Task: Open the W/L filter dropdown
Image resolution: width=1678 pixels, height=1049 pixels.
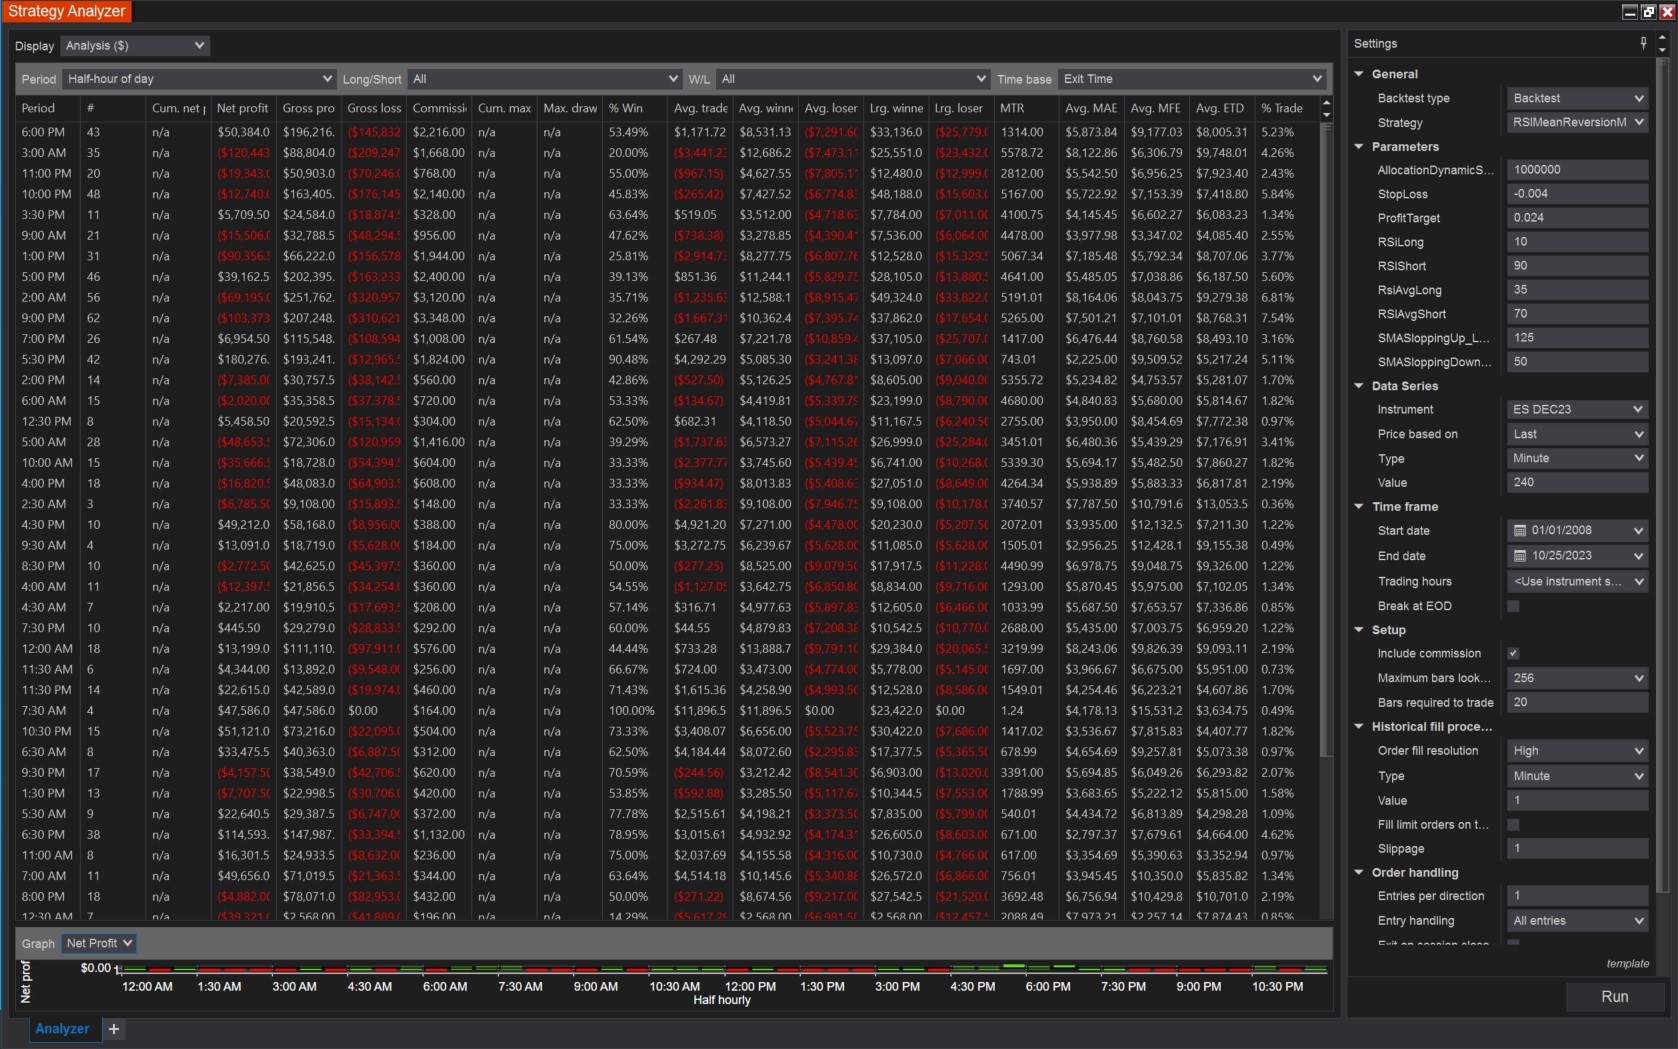Action: pyautogui.click(x=853, y=79)
